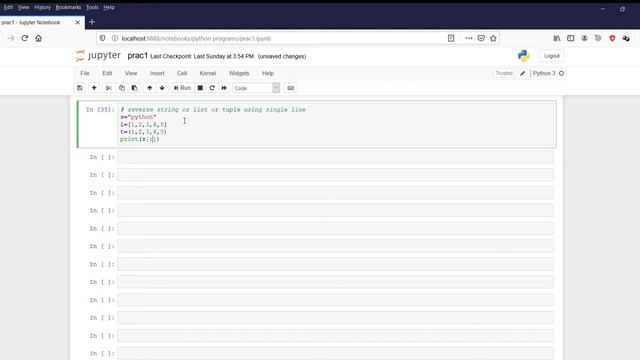The height and width of the screenshot is (360, 640).
Task: Click the Last Checkpoint status text
Action: (x=202, y=56)
